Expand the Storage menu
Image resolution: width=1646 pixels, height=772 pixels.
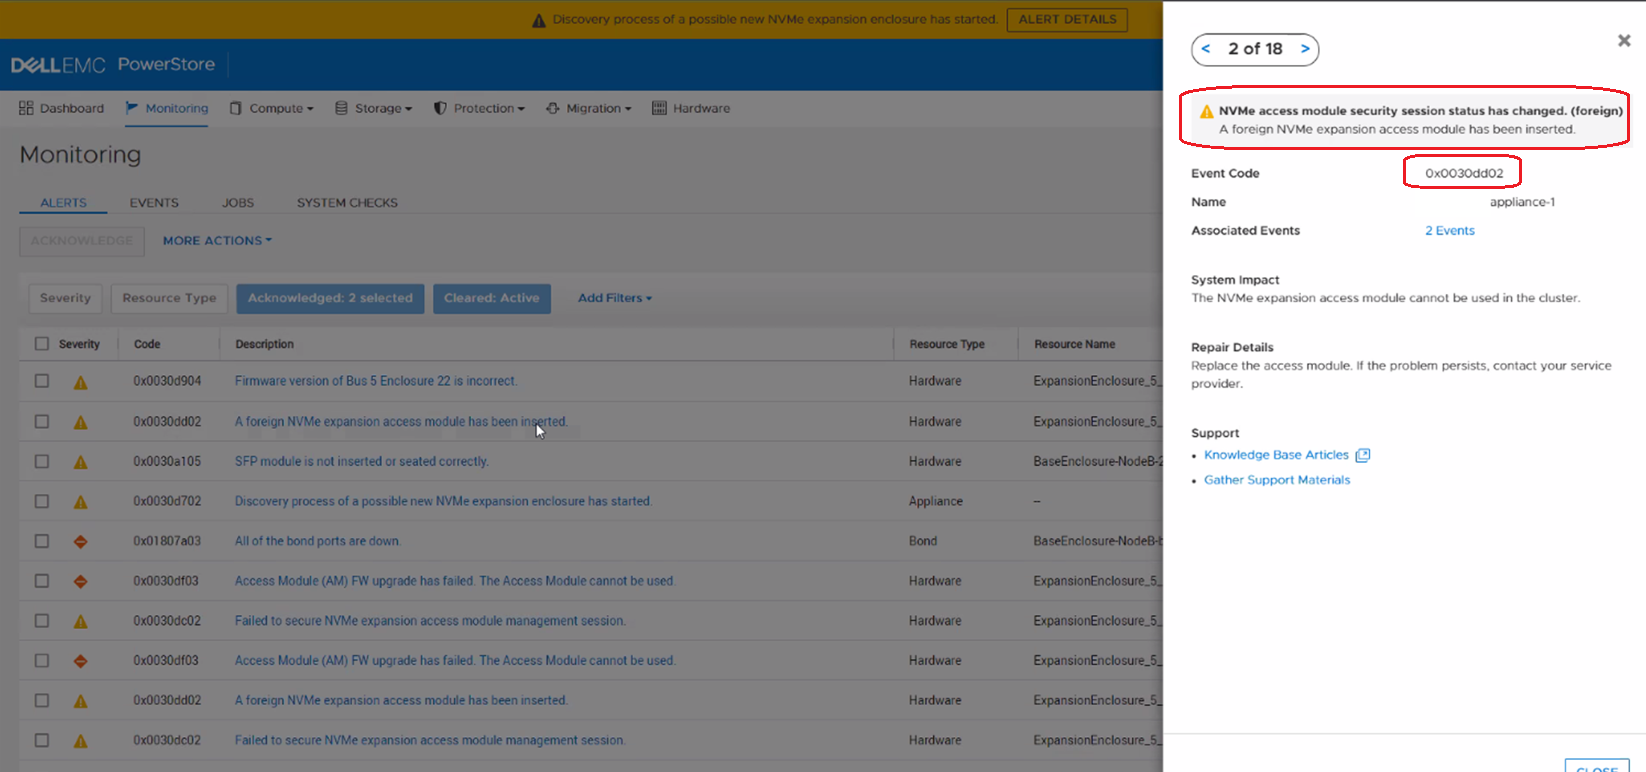373,108
